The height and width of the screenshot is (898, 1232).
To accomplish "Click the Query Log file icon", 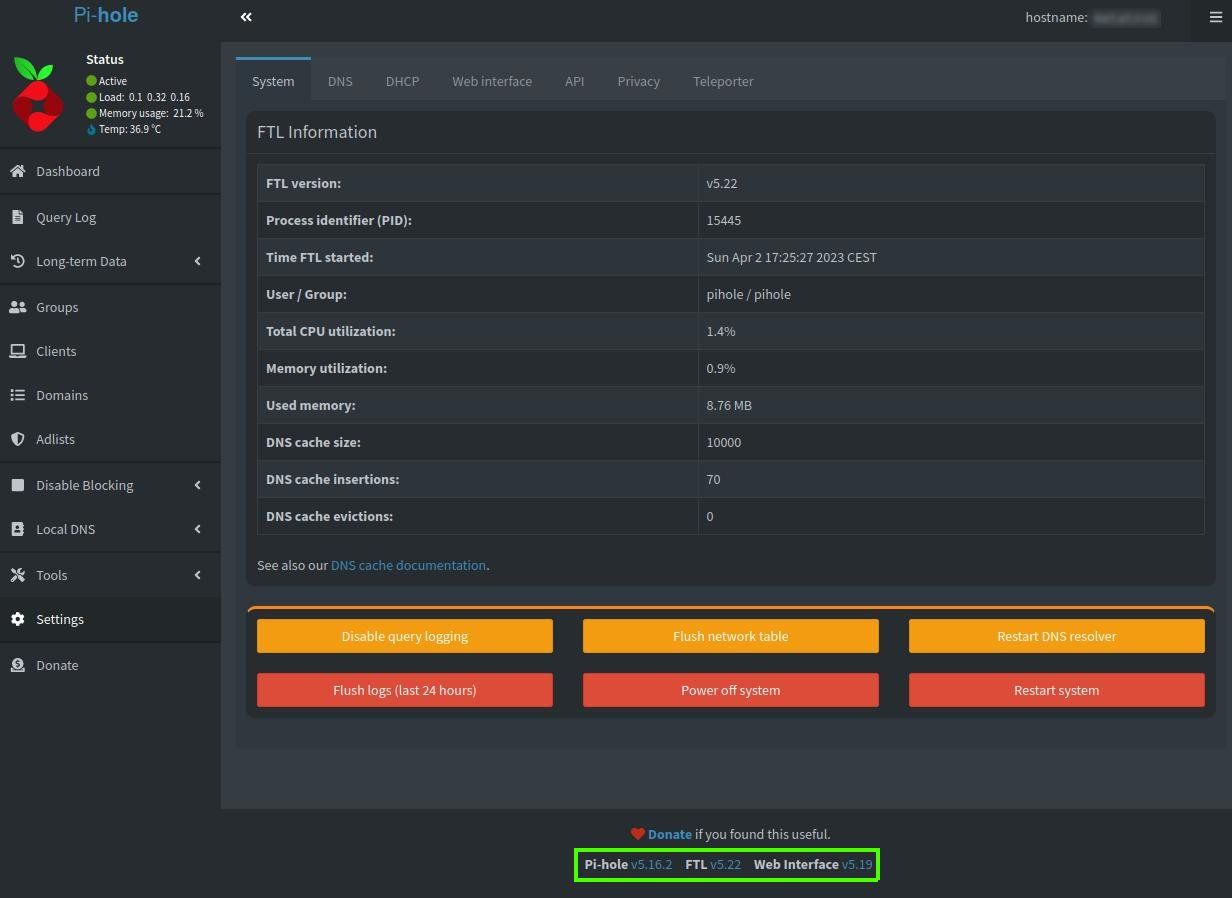I will point(17,217).
